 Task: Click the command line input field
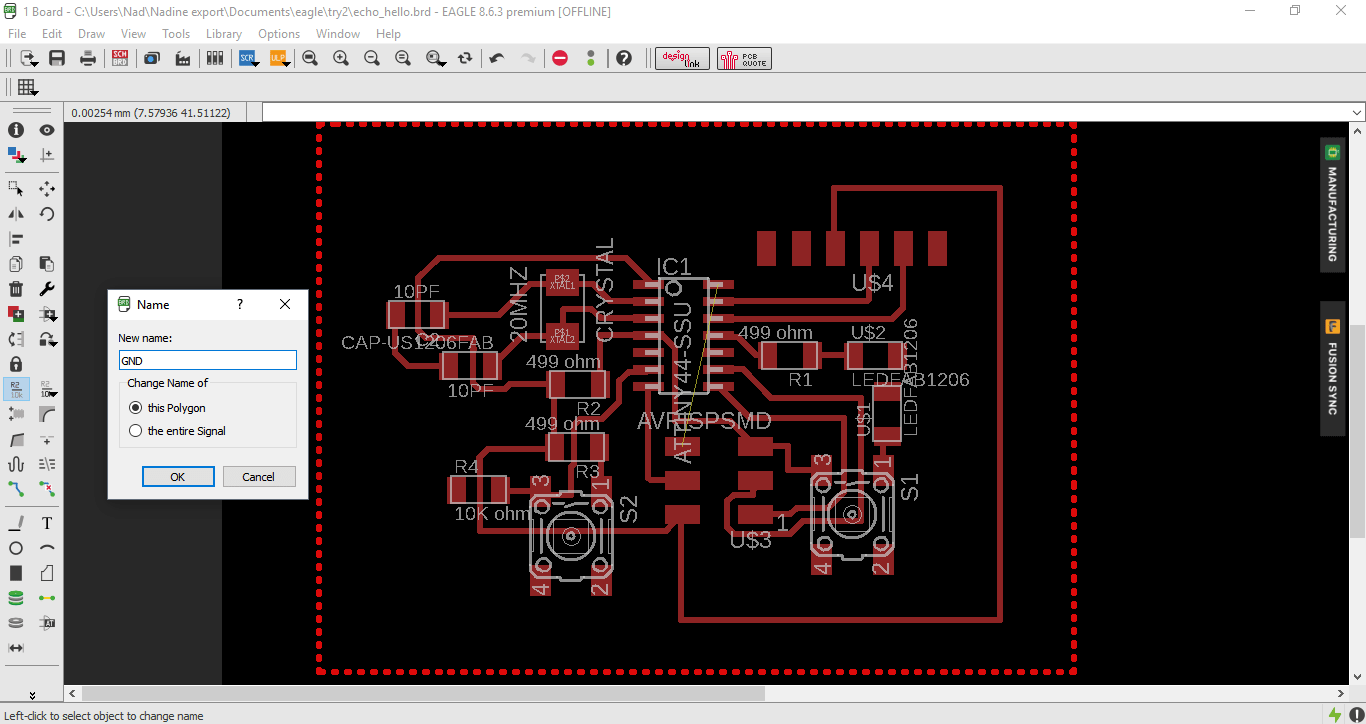pos(805,112)
